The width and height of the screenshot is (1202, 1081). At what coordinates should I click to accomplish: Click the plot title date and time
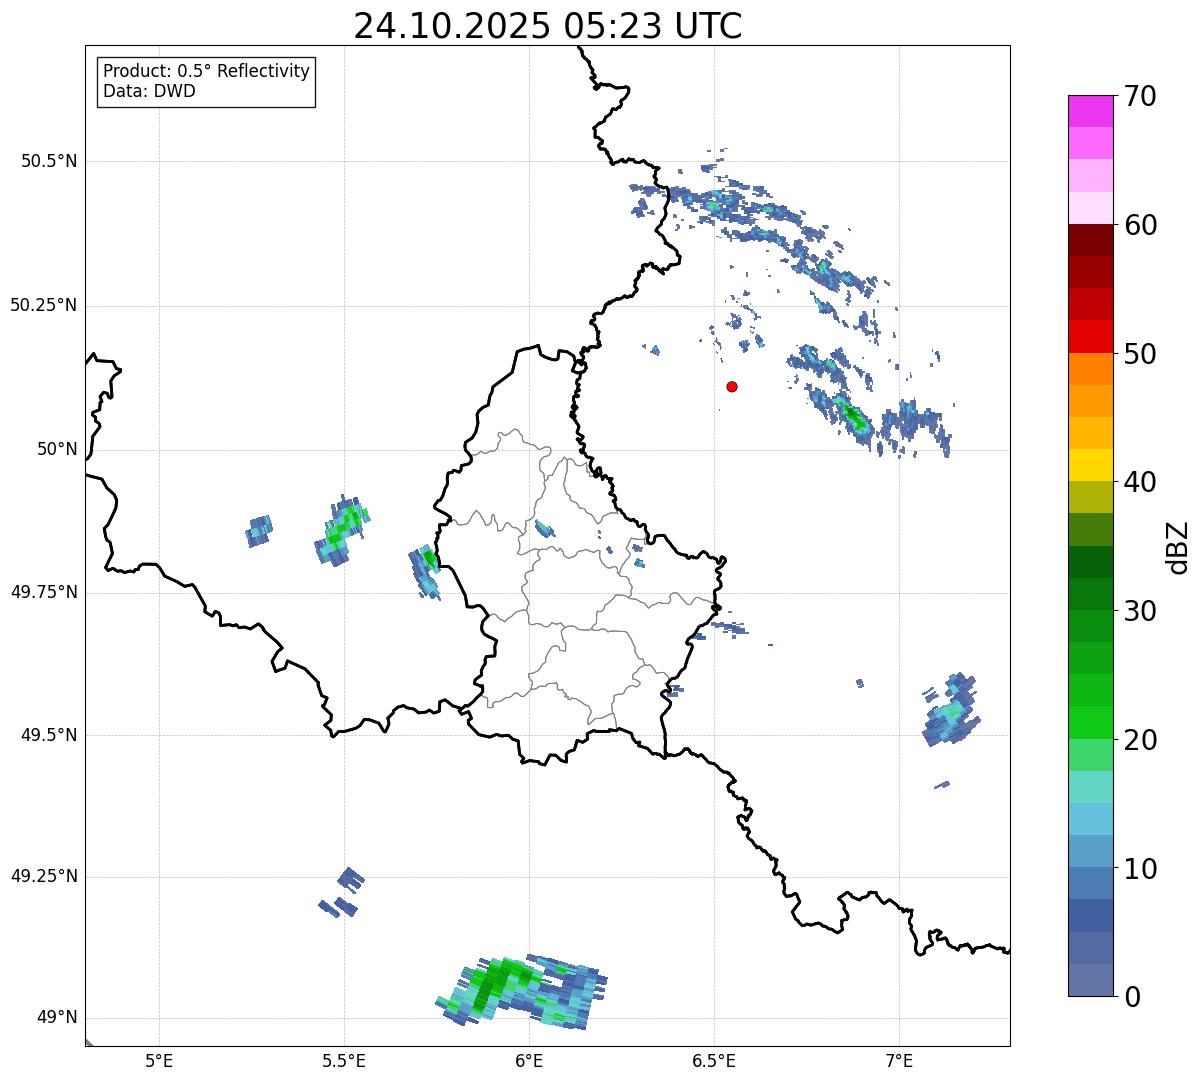(548, 26)
